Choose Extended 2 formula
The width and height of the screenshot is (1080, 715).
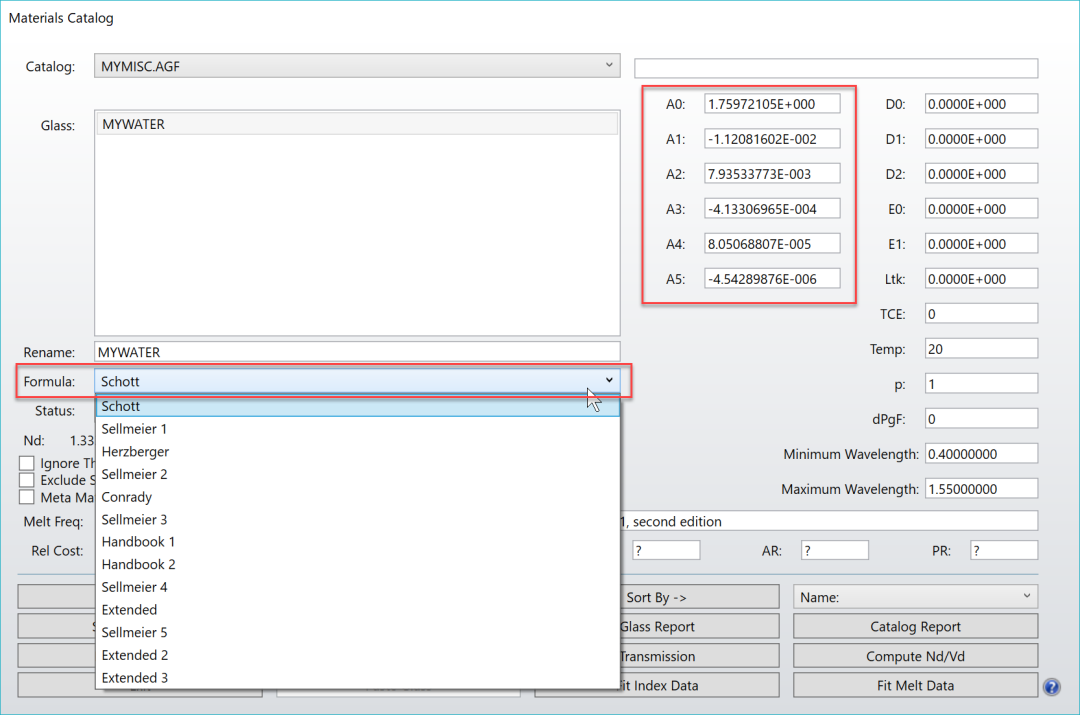click(357, 656)
